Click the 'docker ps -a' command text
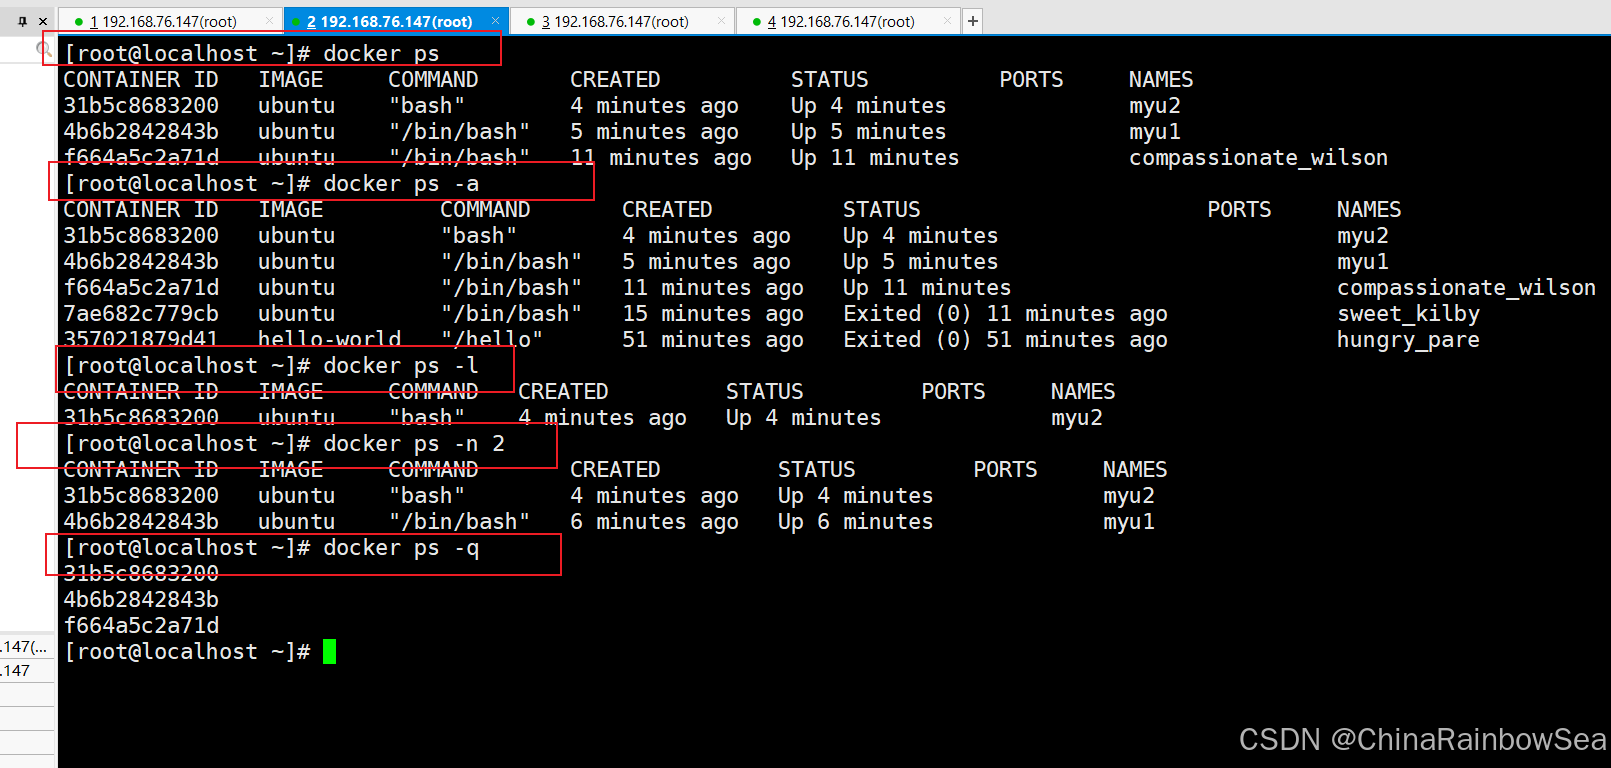This screenshot has width=1611, height=768. (401, 184)
